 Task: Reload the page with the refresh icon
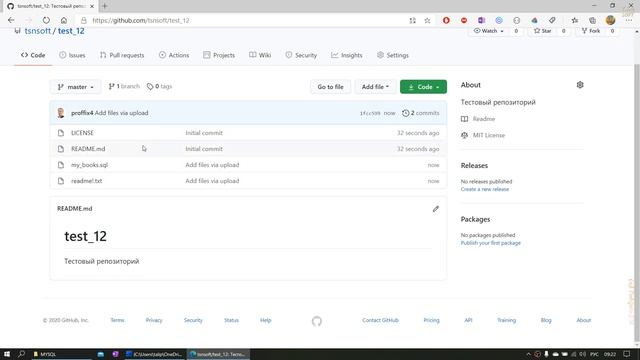tap(46, 20)
